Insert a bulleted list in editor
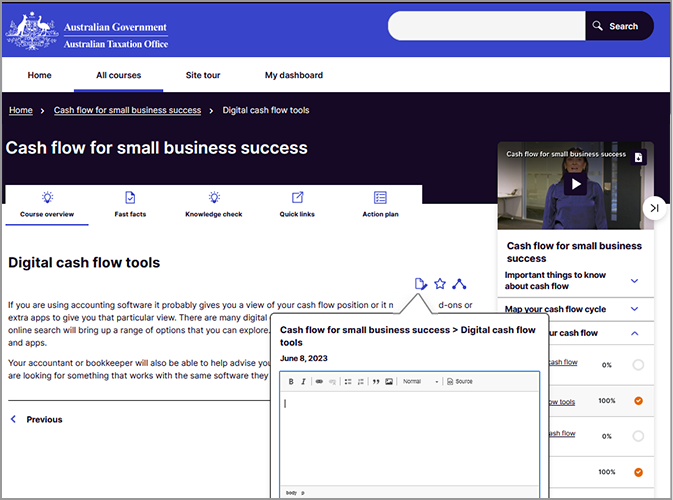Viewport: 673px width, 500px height. (x=348, y=382)
